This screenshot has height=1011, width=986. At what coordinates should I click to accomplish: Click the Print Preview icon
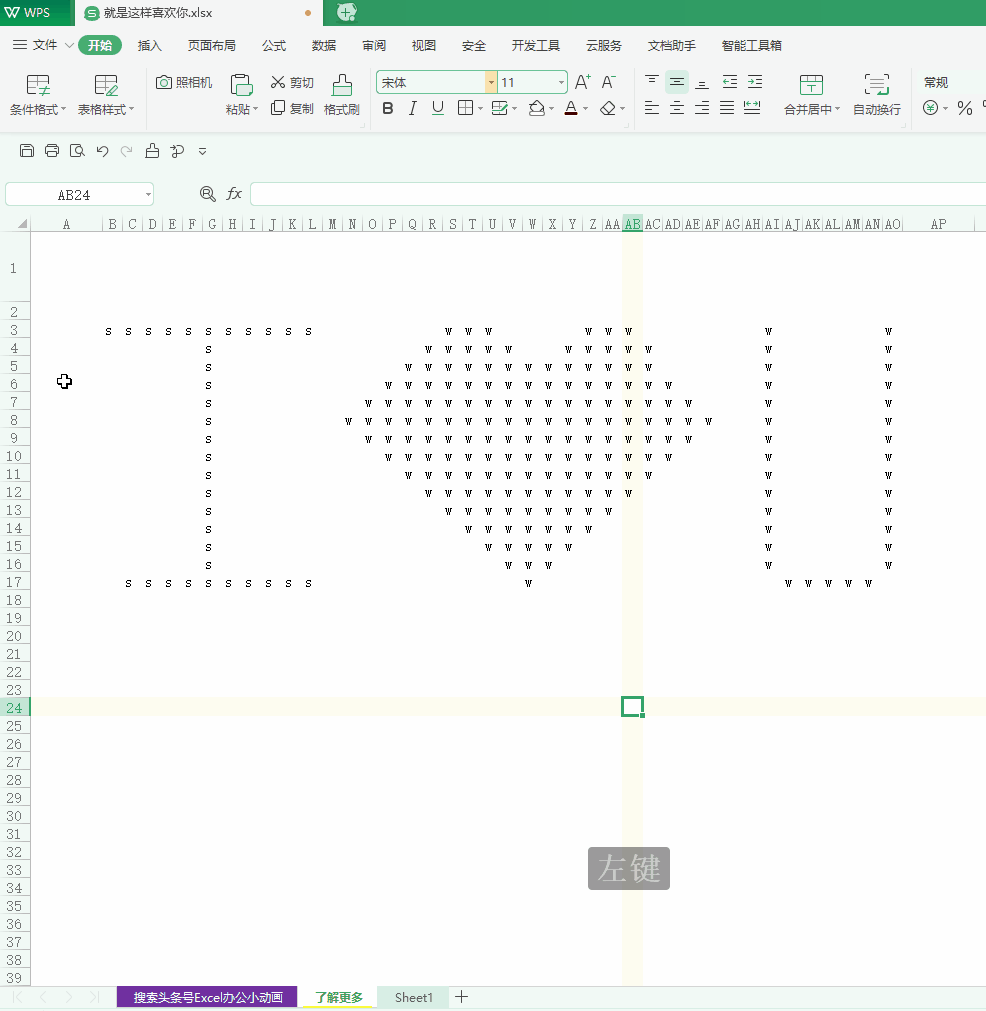(x=77, y=151)
